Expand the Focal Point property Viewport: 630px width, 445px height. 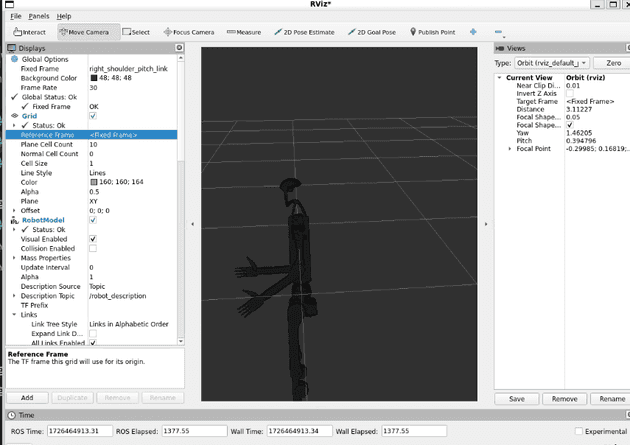pos(510,149)
